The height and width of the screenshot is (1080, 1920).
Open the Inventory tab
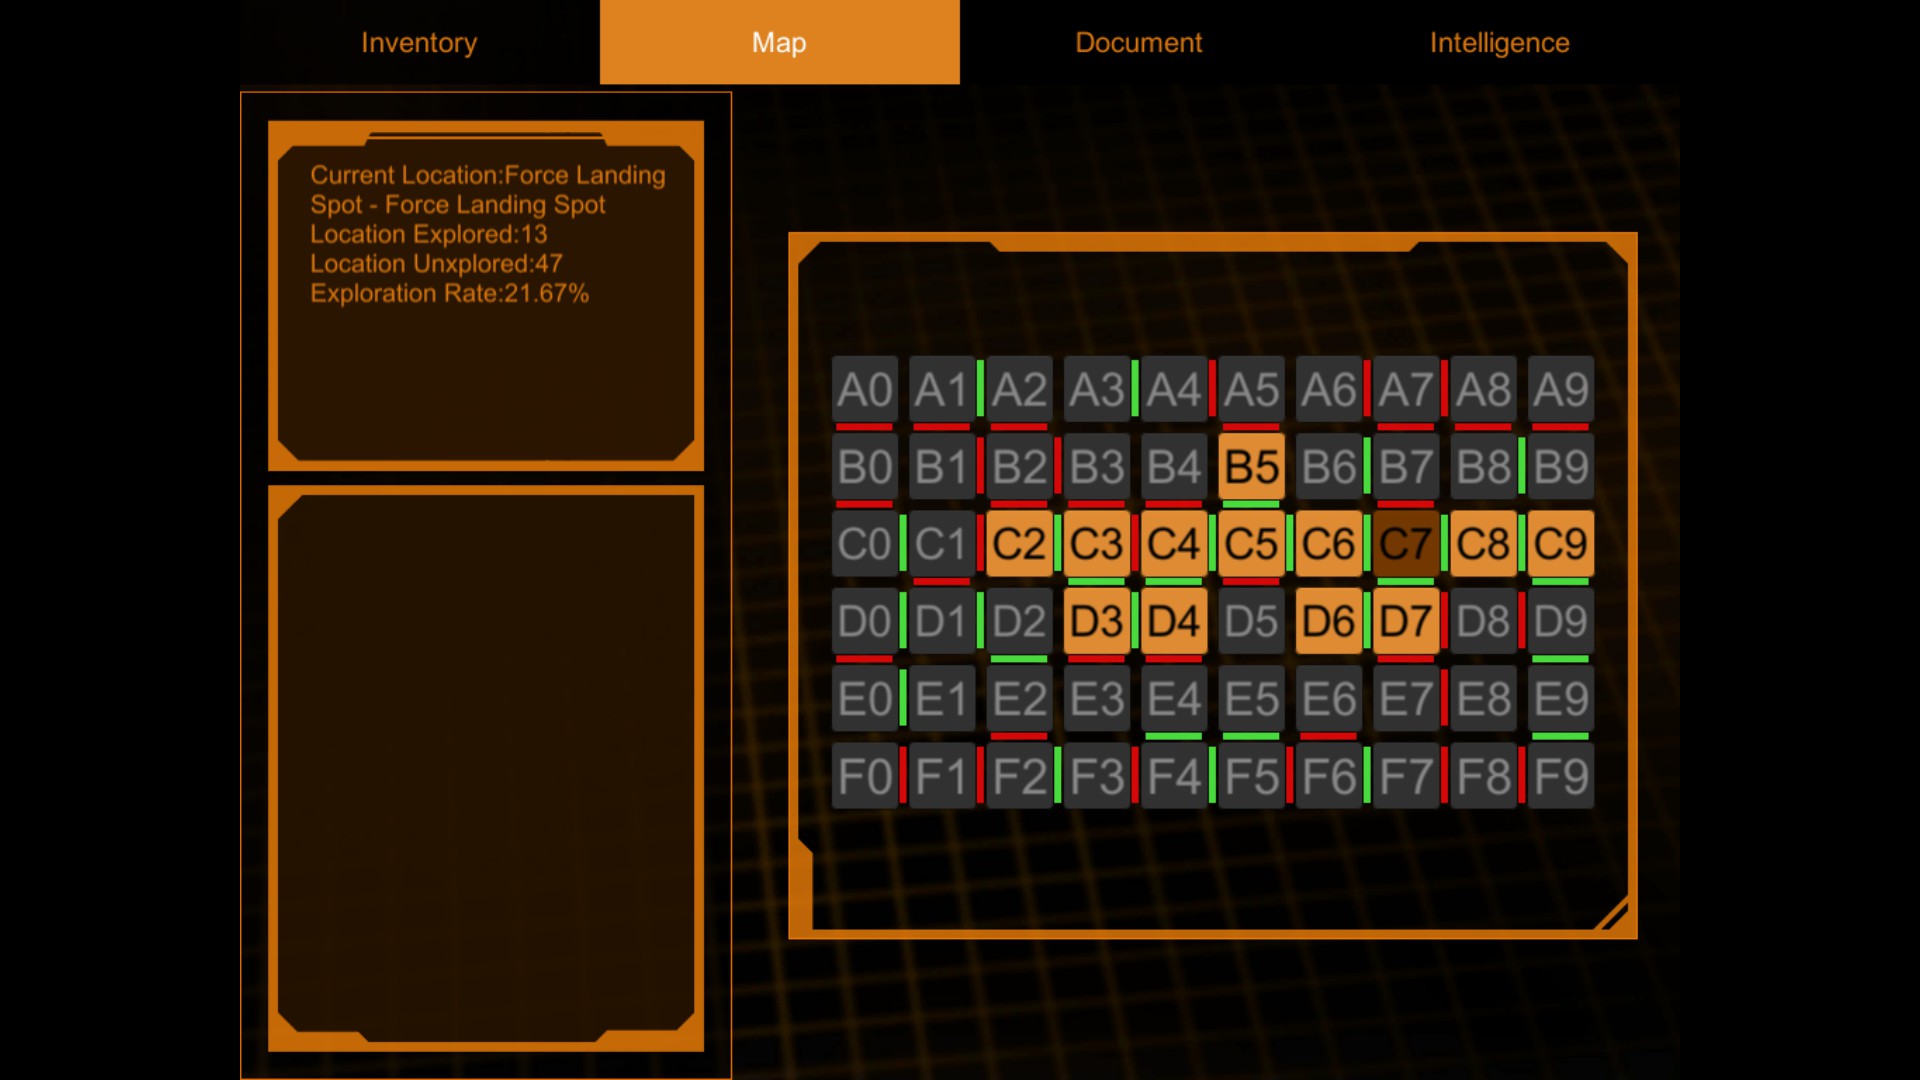(x=419, y=42)
